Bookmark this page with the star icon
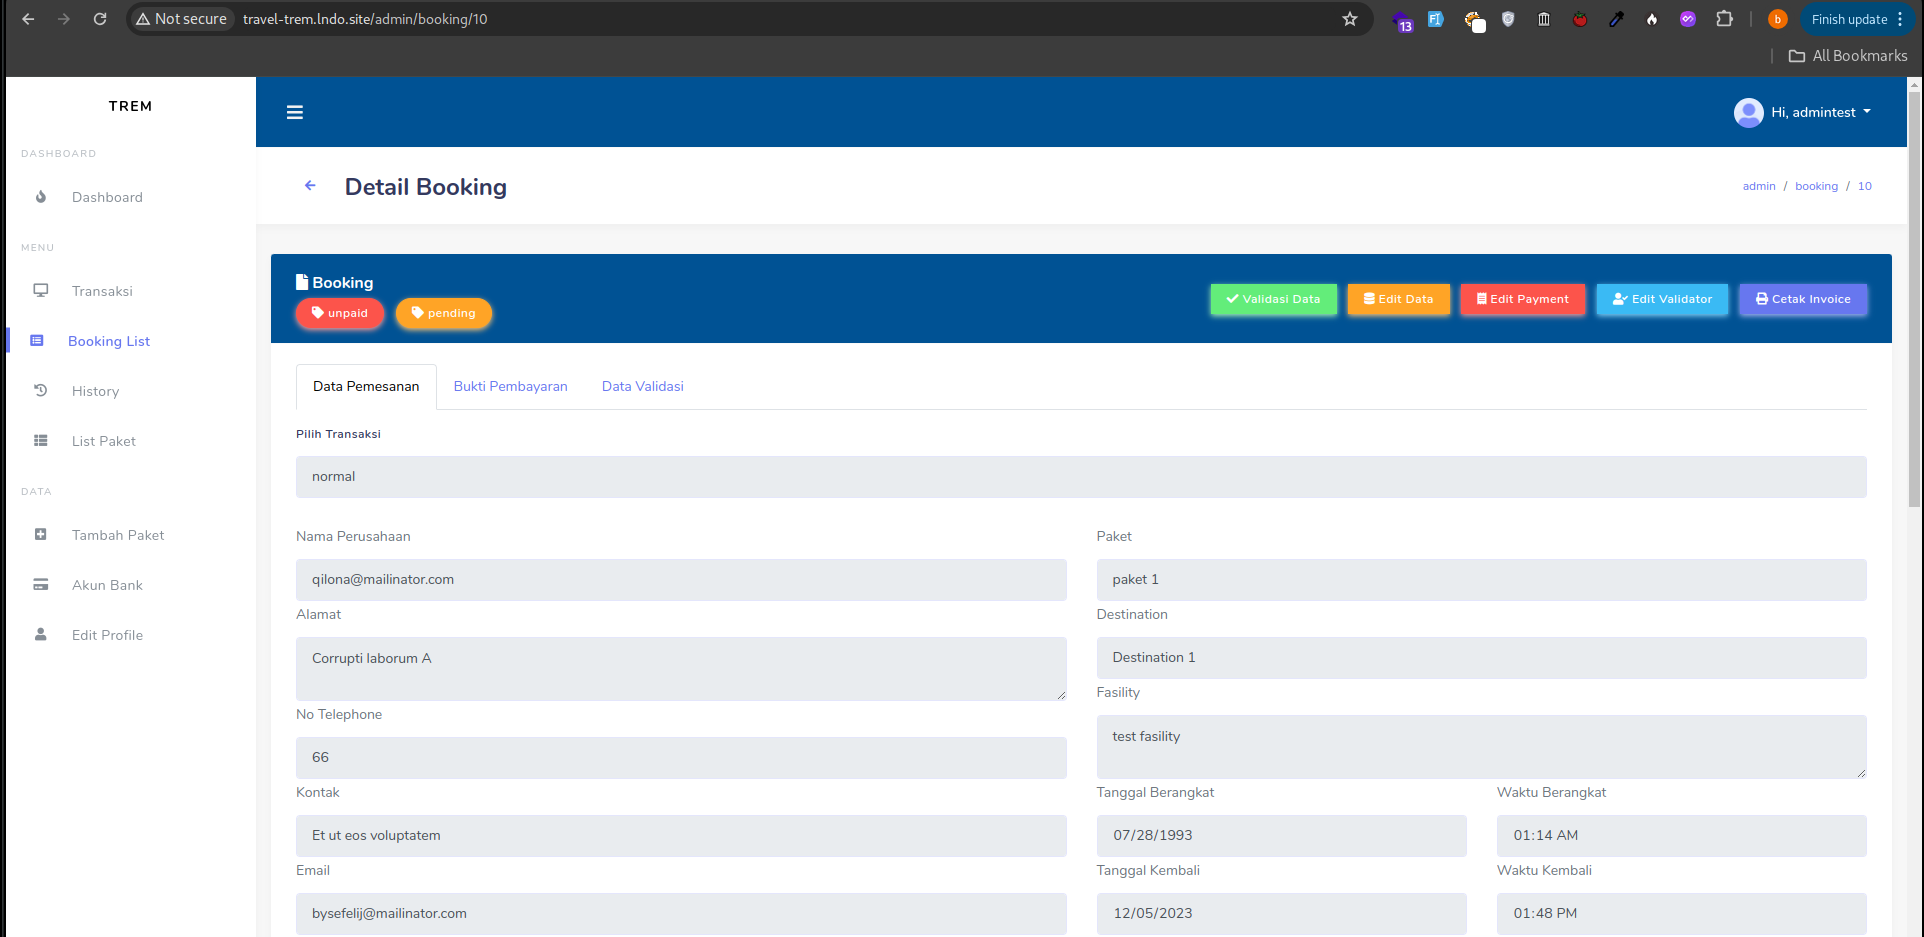This screenshot has height=937, width=1924. tap(1350, 19)
